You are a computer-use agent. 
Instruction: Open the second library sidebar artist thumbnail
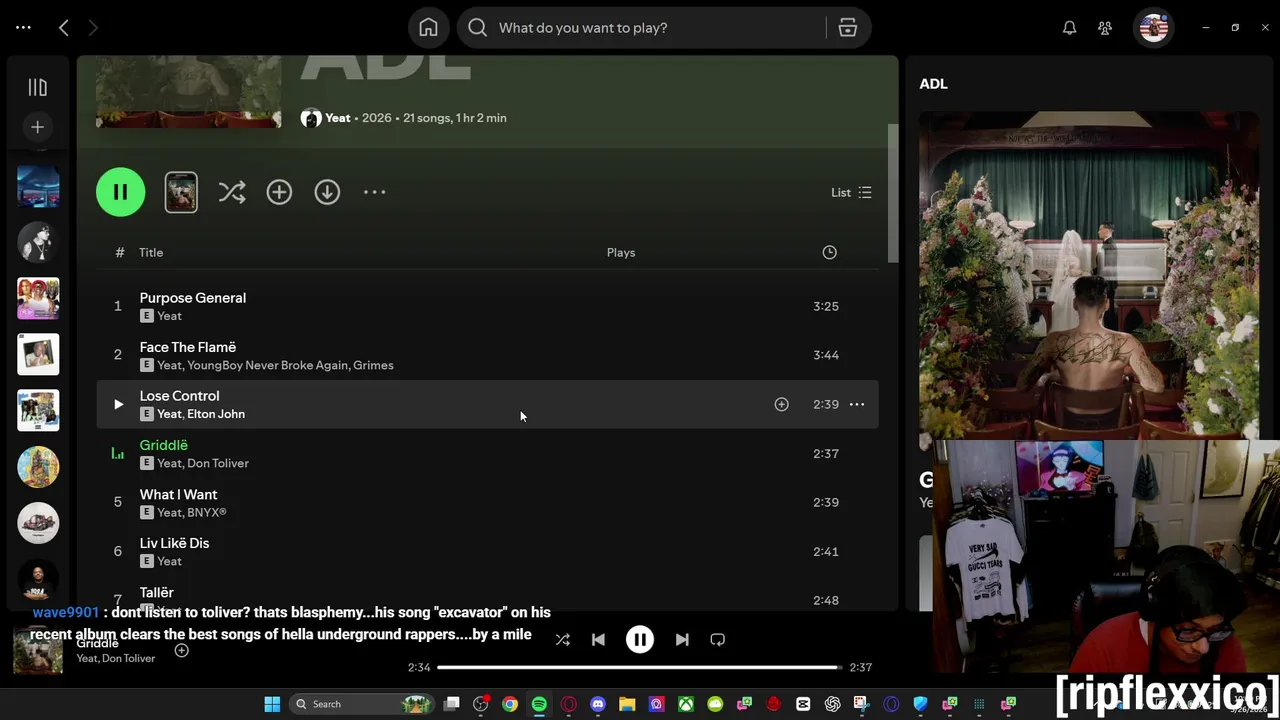point(38,242)
